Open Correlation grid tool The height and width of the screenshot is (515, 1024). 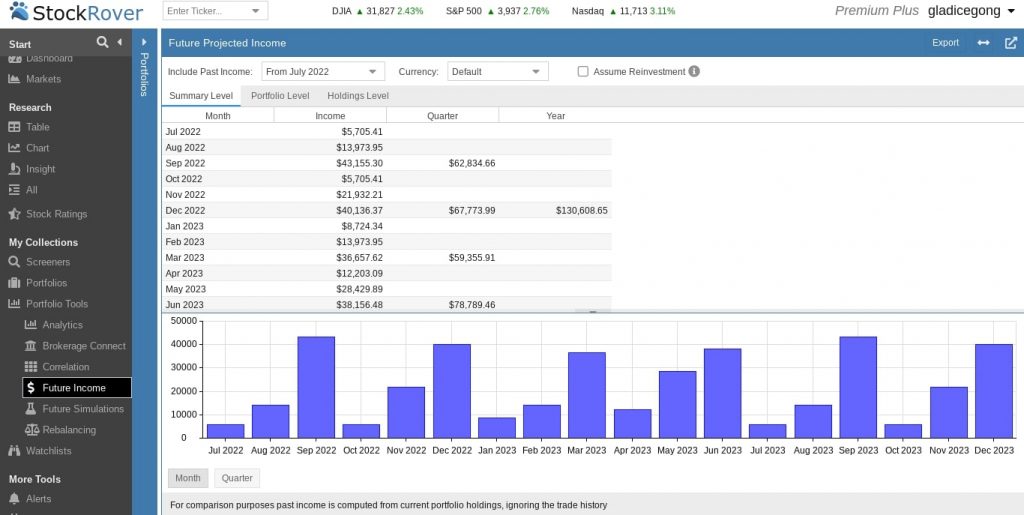65,367
